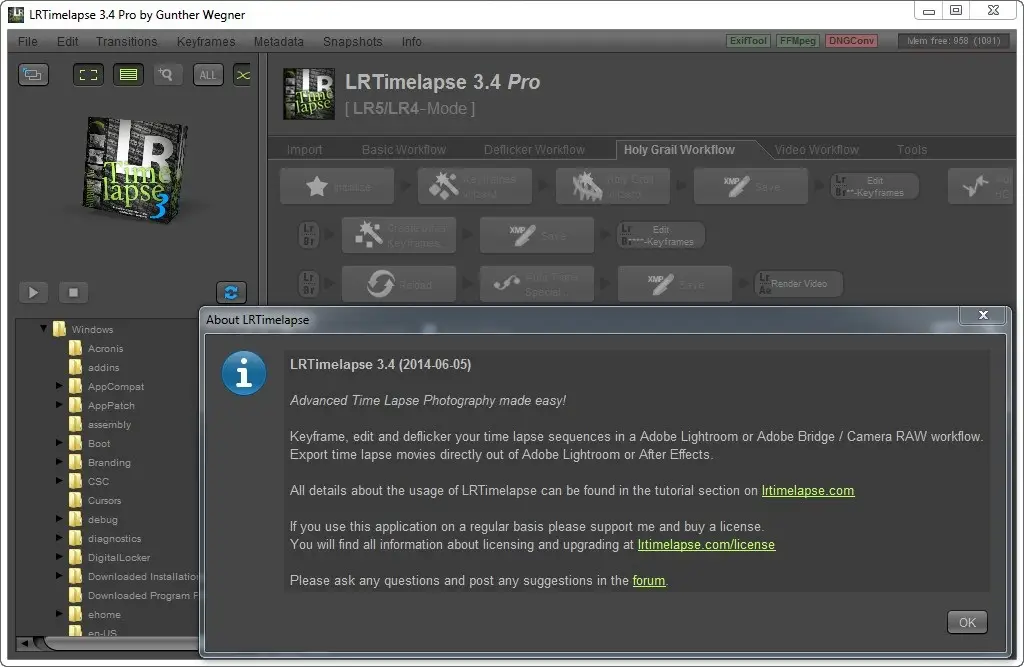Switch to the Basic Workflow tab
The width and height of the screenshot is (1024, 667).
click(x=404, y=150)
